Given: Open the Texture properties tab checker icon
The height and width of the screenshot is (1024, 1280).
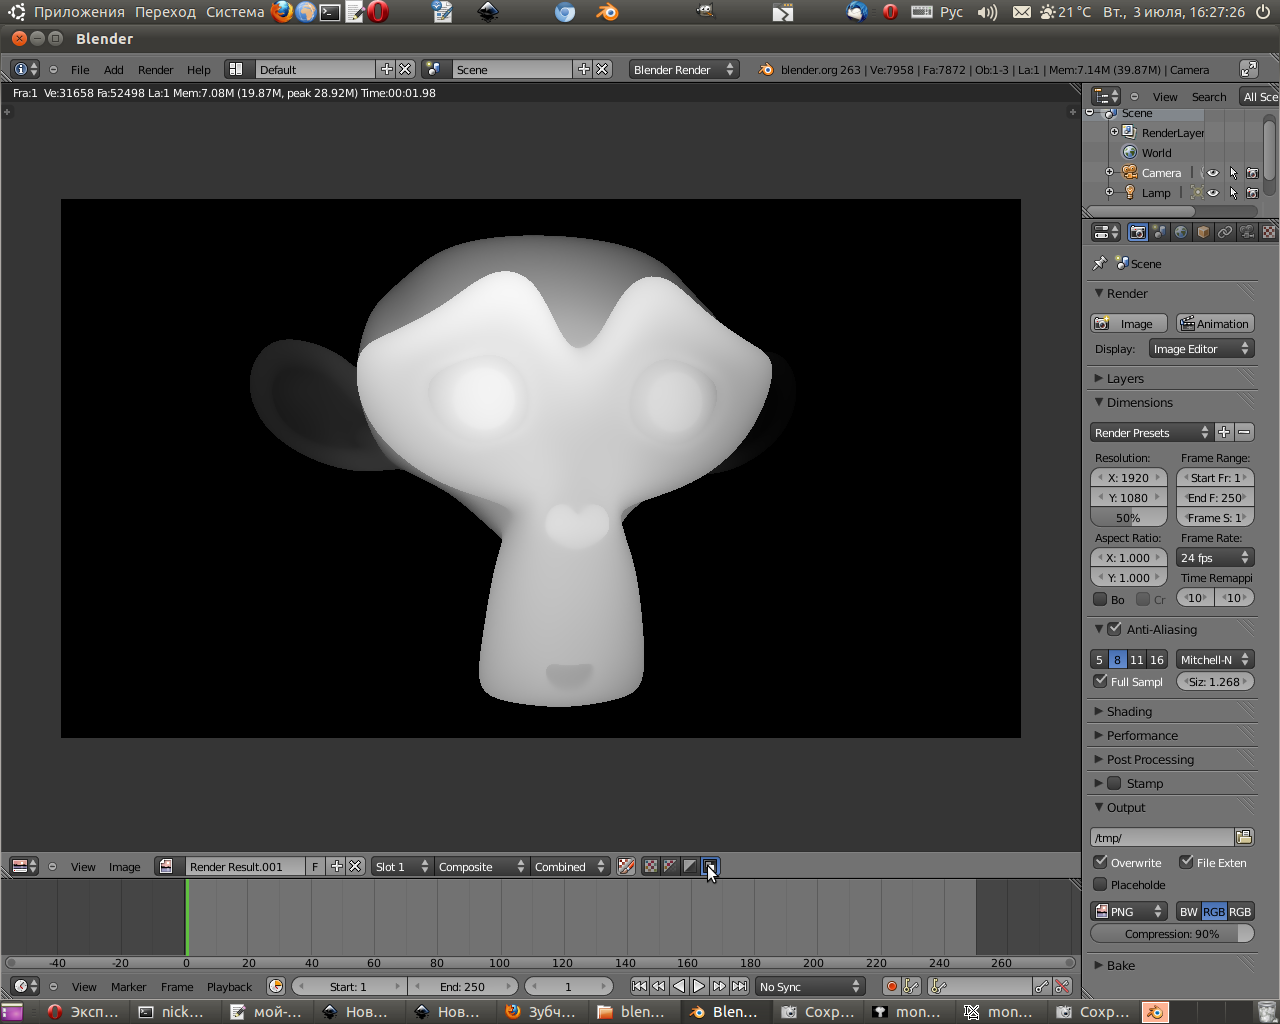Looking at the screenshot, I should 1269,232.
